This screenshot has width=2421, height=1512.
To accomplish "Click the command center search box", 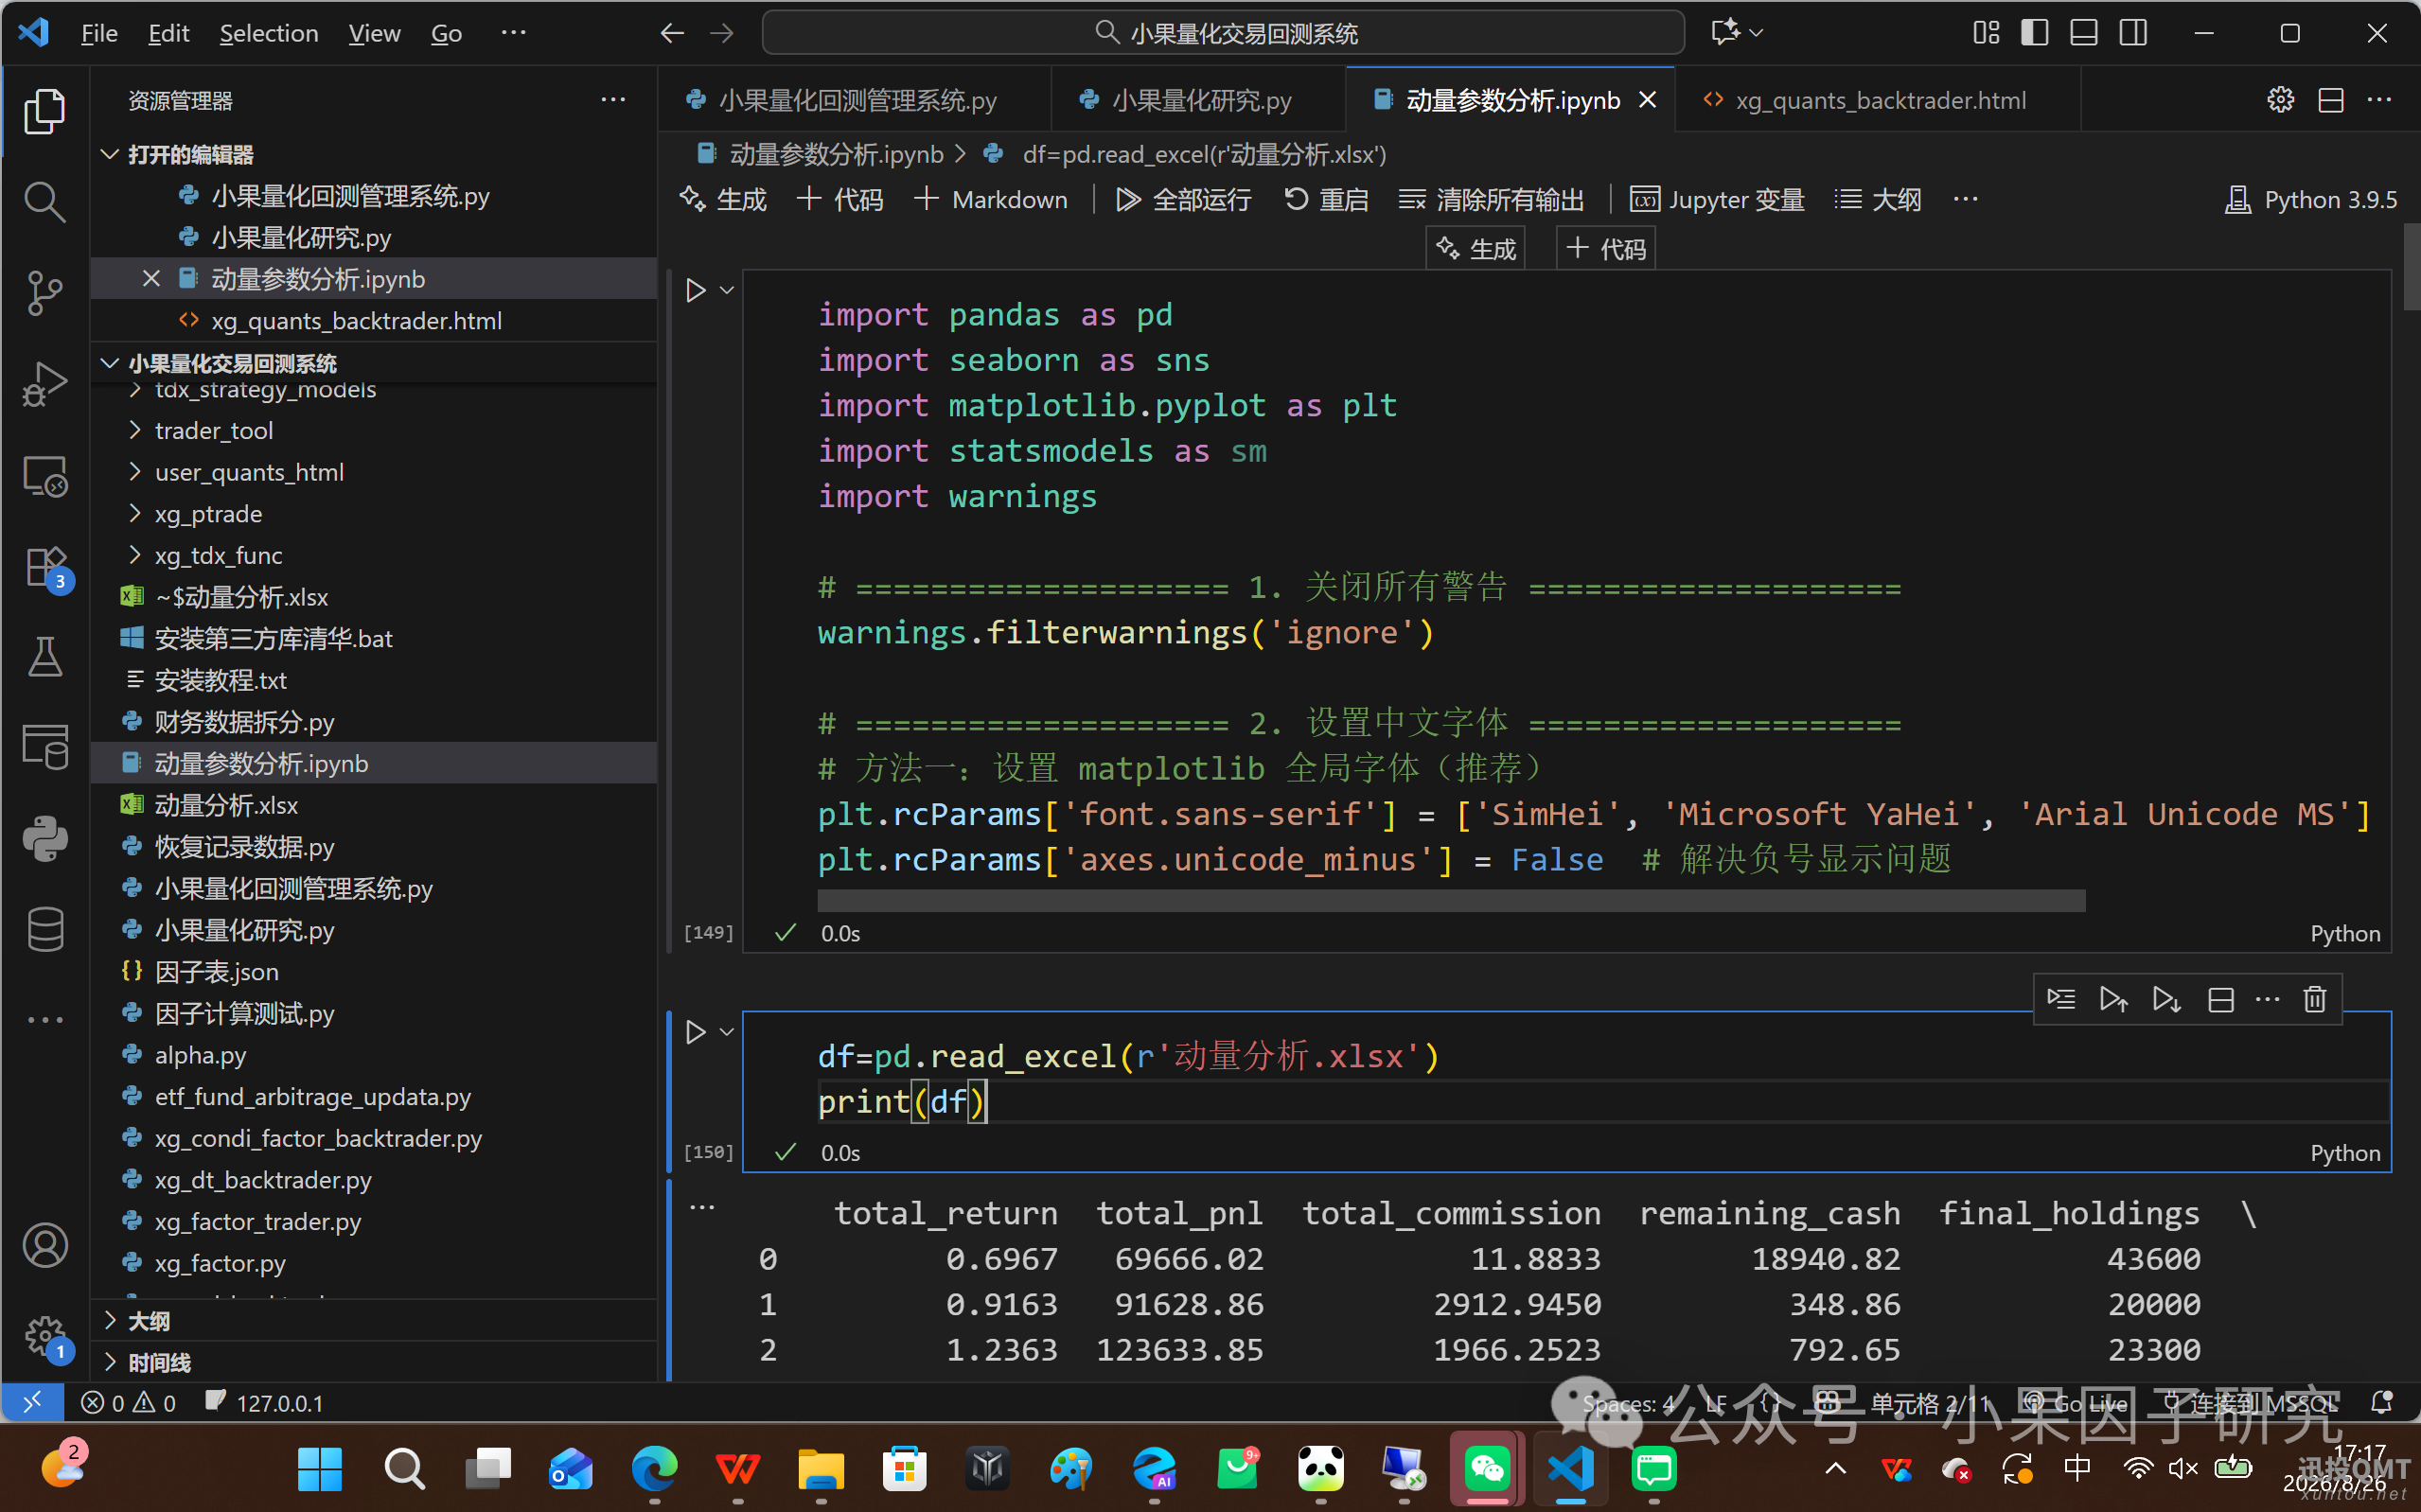I will point(1223,33).
